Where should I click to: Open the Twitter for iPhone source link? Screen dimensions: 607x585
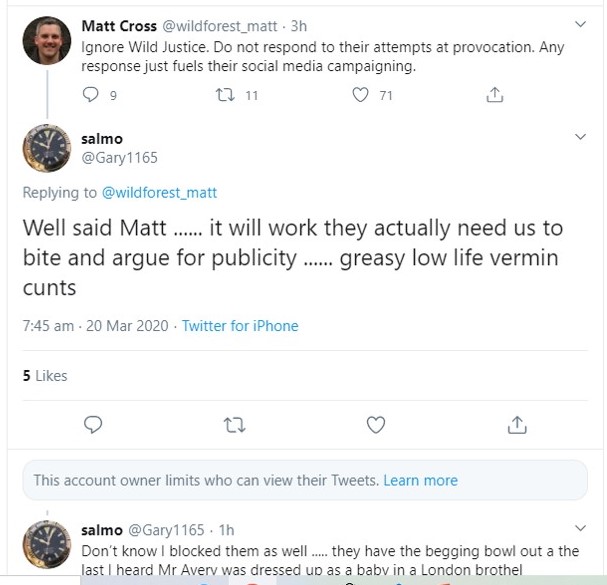point(240,326)
